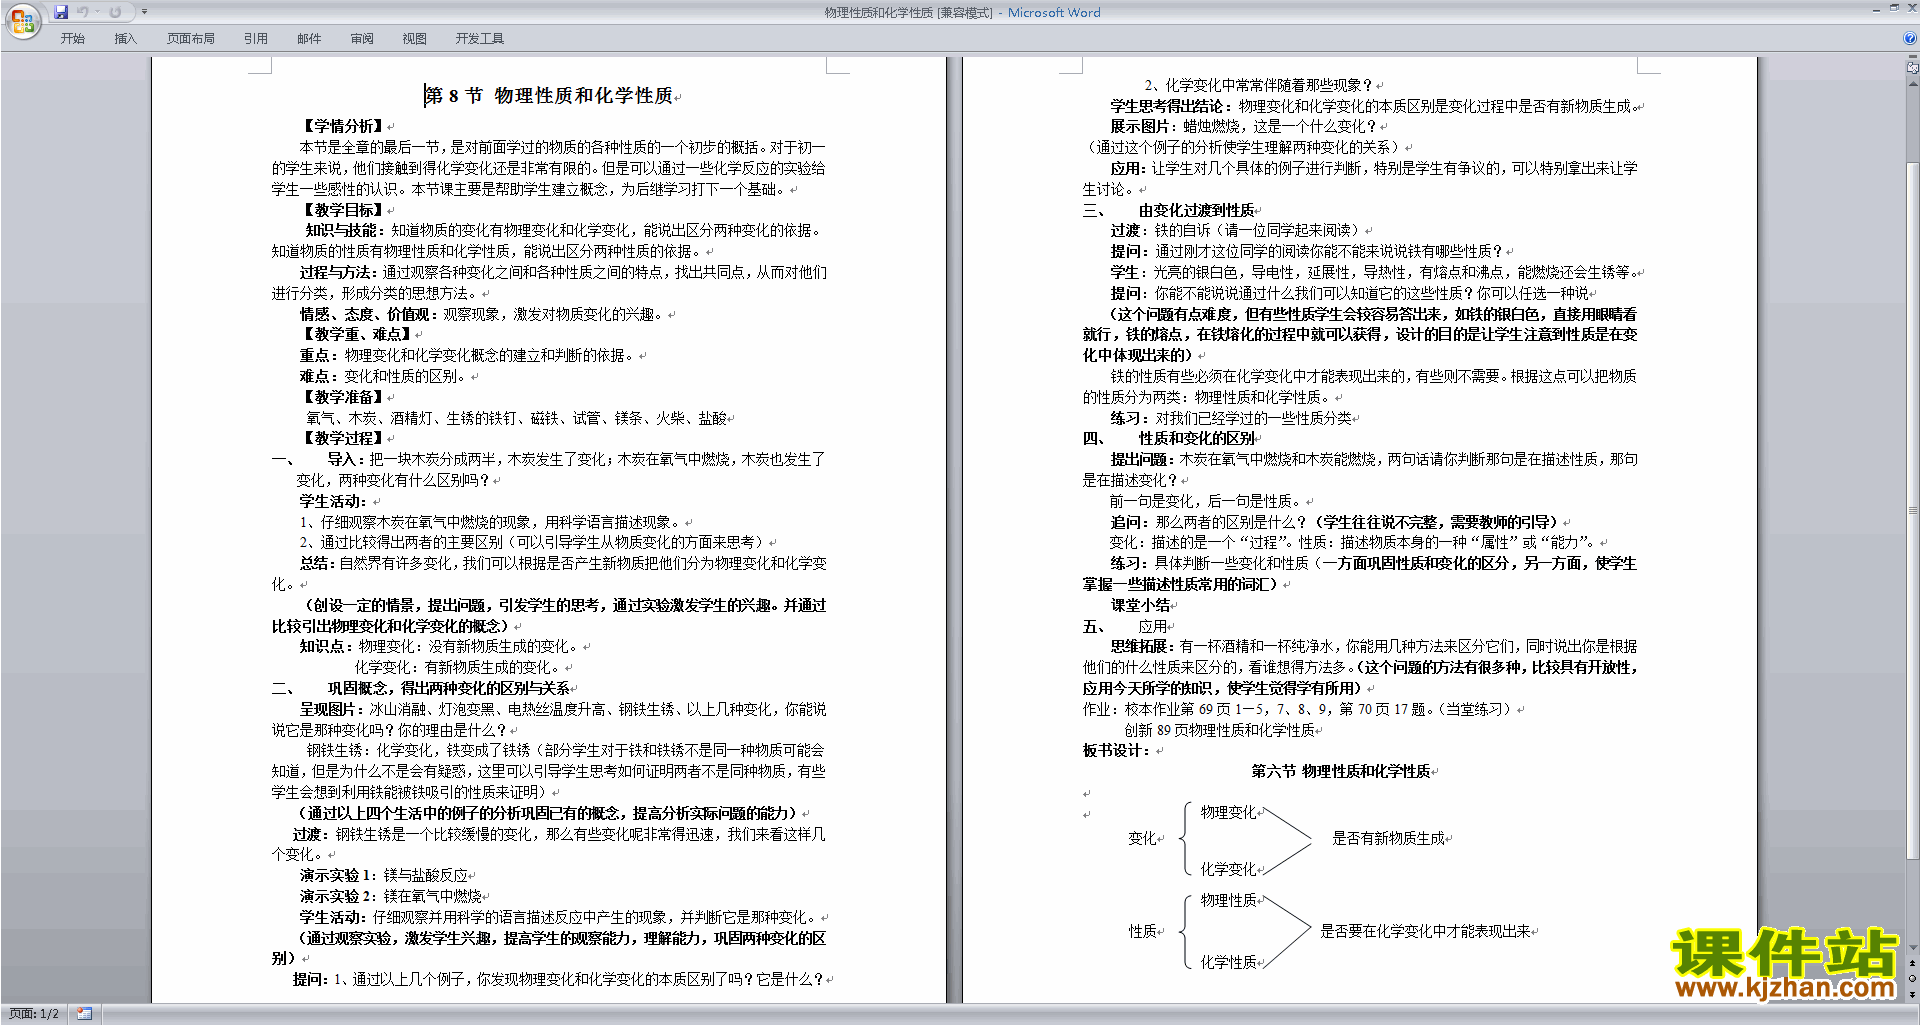Image resolution: width=1920 pixels, height=1025 pixels.
Task: Click the 【学情分析】 heading
Action: [x=343, y=126]
